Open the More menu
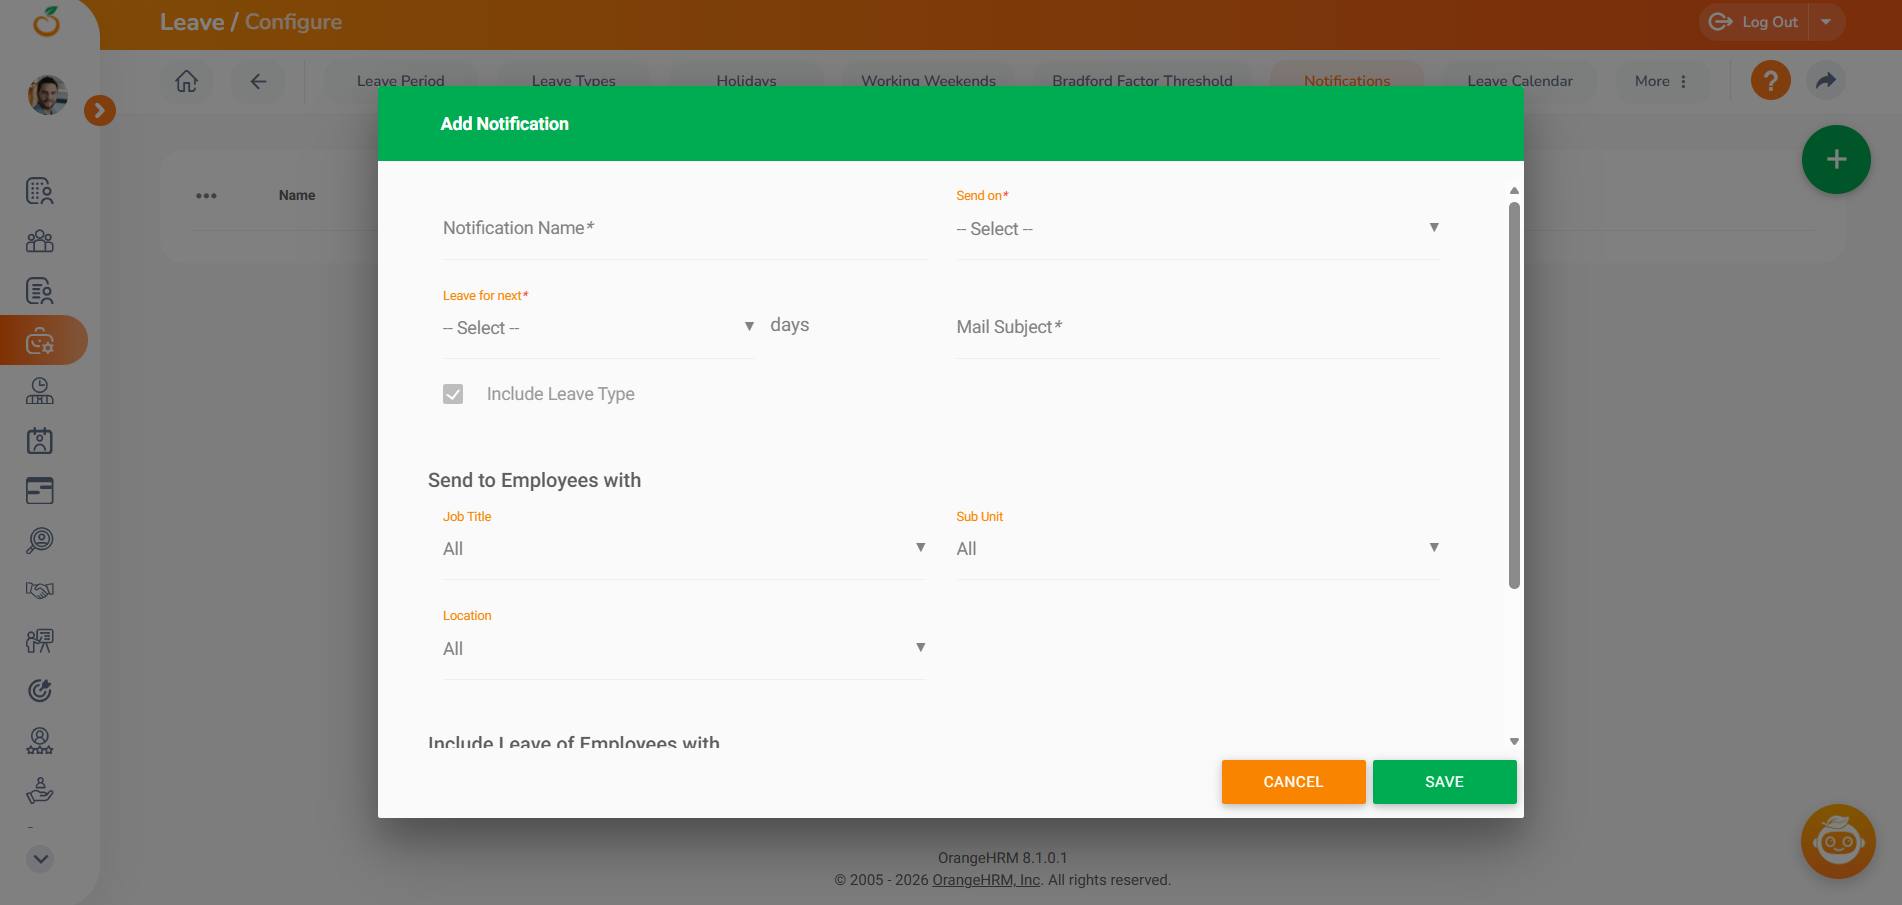The height and width of the screenshot is (905, 1902). coord(1662,81)
